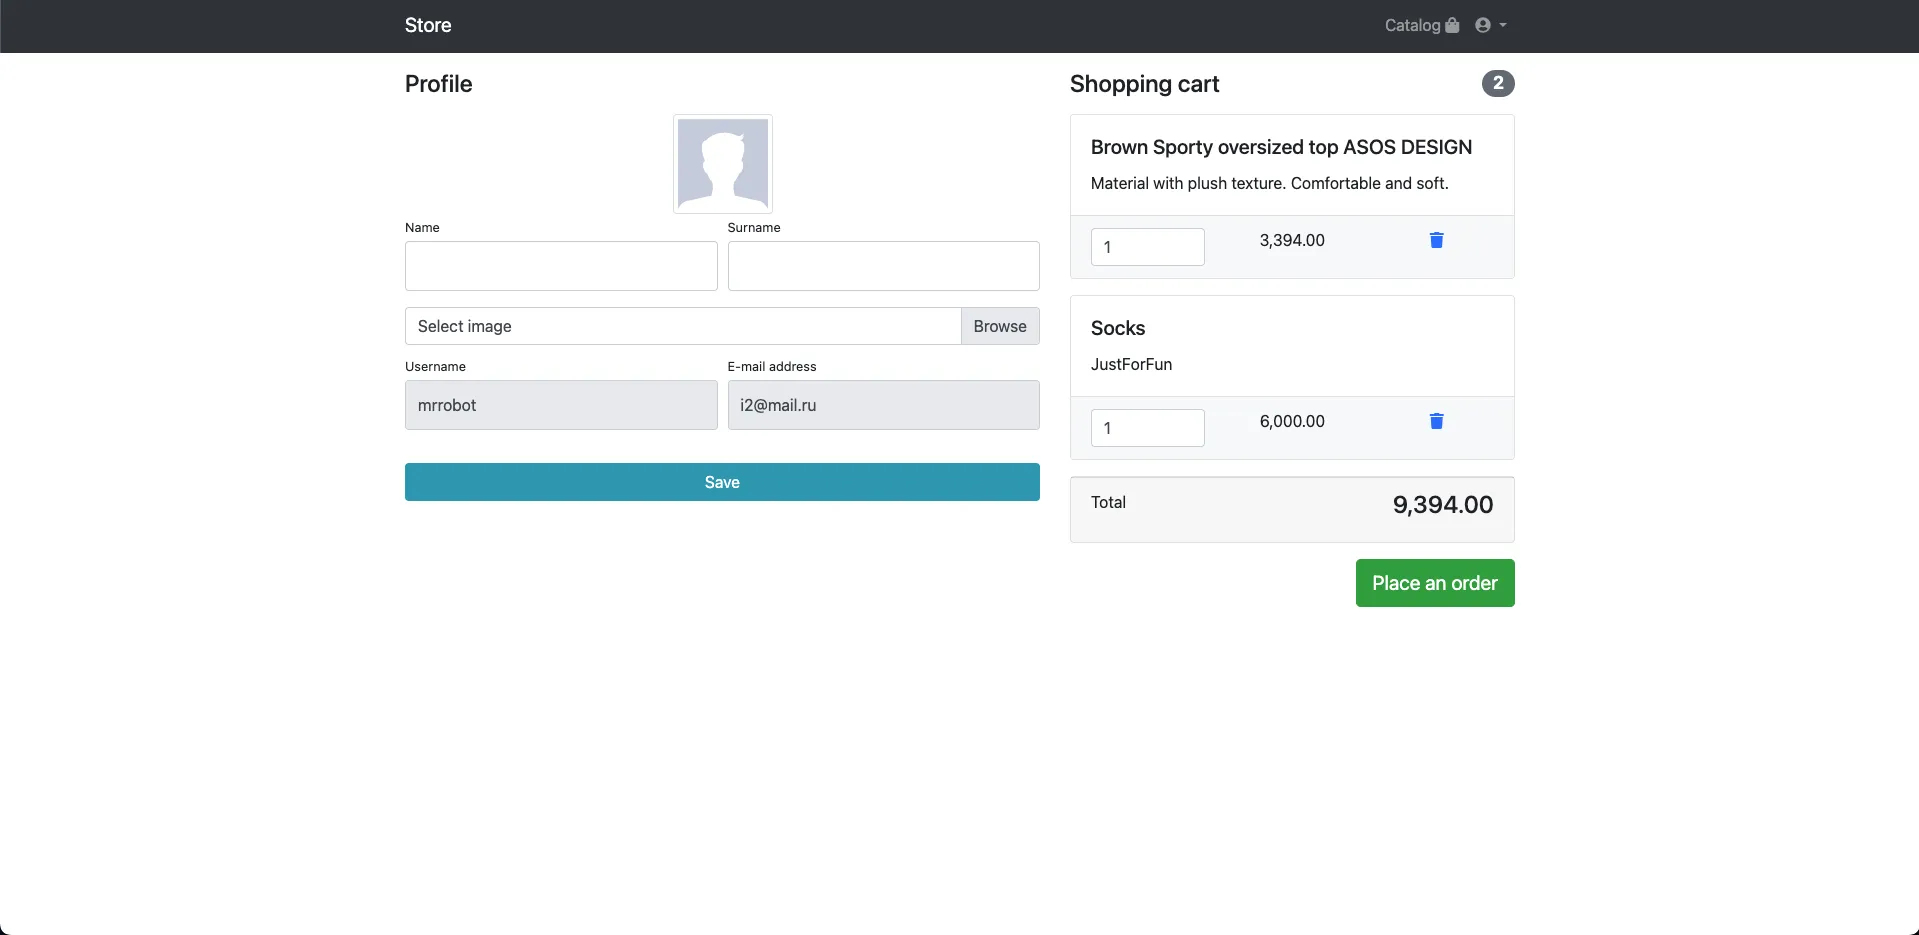The image size is (1919, 935).
Task: Click the Select image file field
Action: pyautogui.click(x=683, y=326)
